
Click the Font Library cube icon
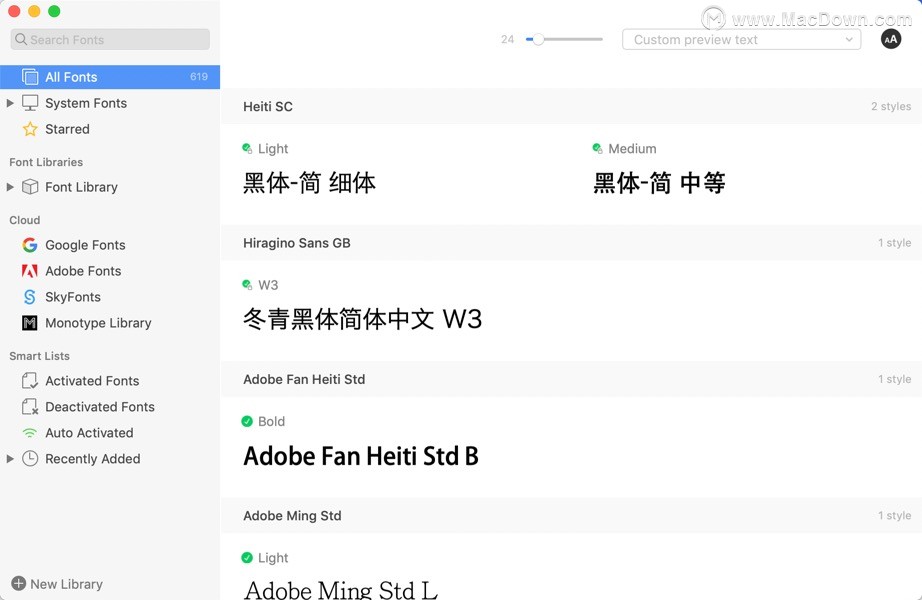(30, 187)
